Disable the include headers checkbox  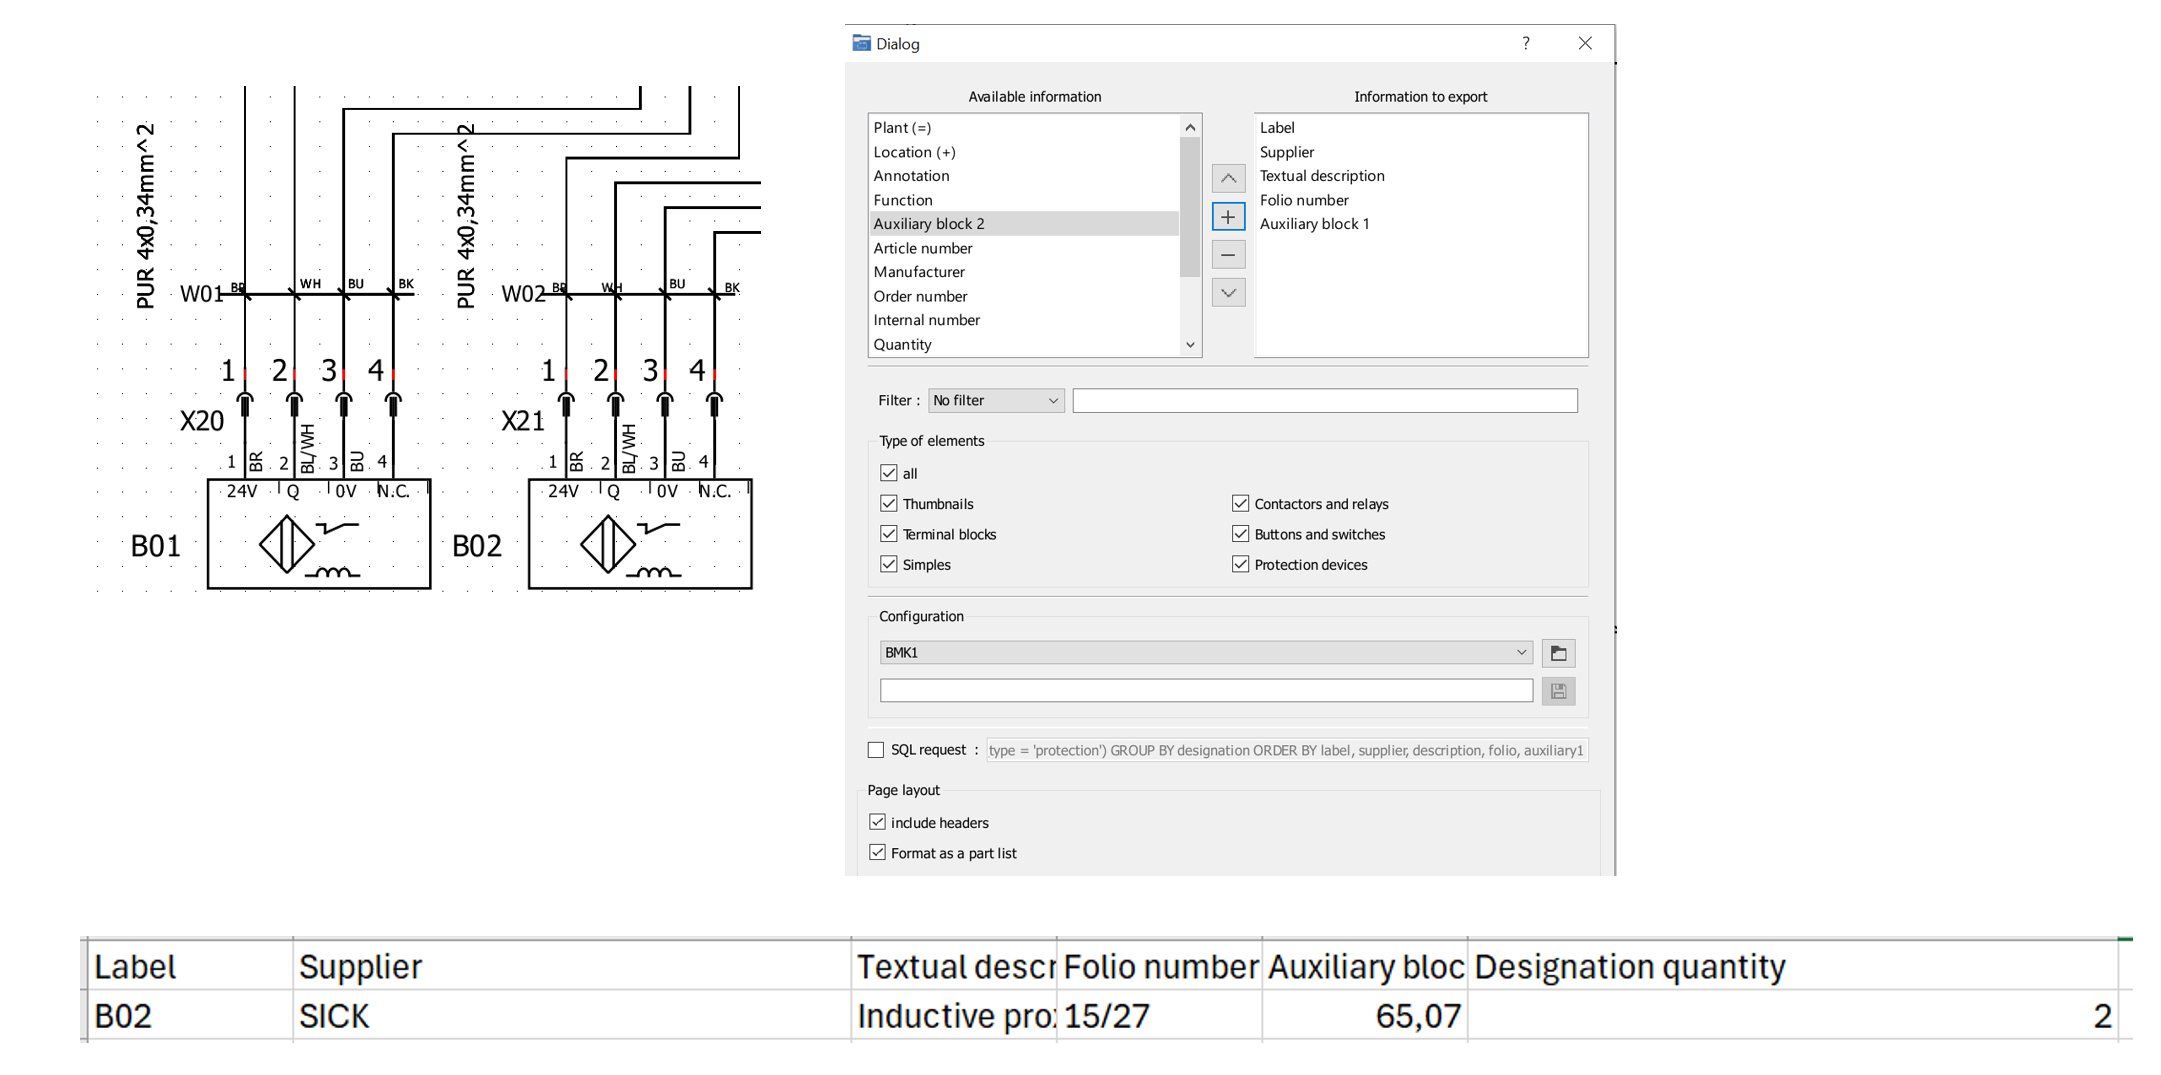pyautogui.click(x=878, y=822)
